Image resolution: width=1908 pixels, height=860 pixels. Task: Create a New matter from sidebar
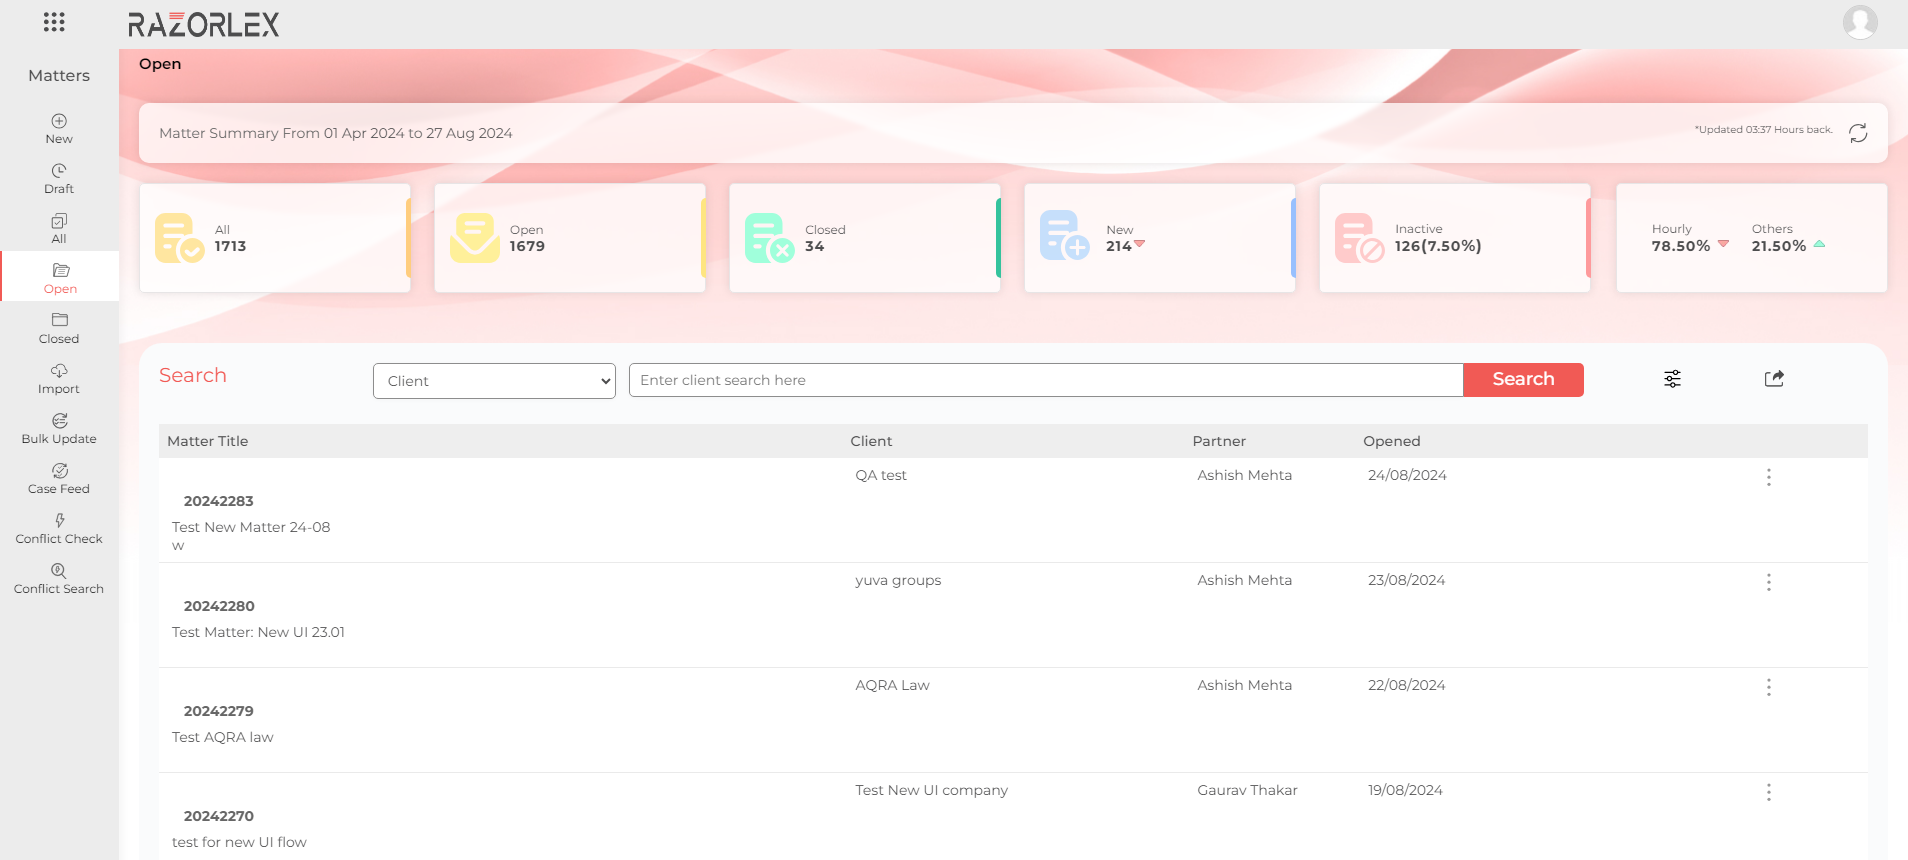coord(59,129)
